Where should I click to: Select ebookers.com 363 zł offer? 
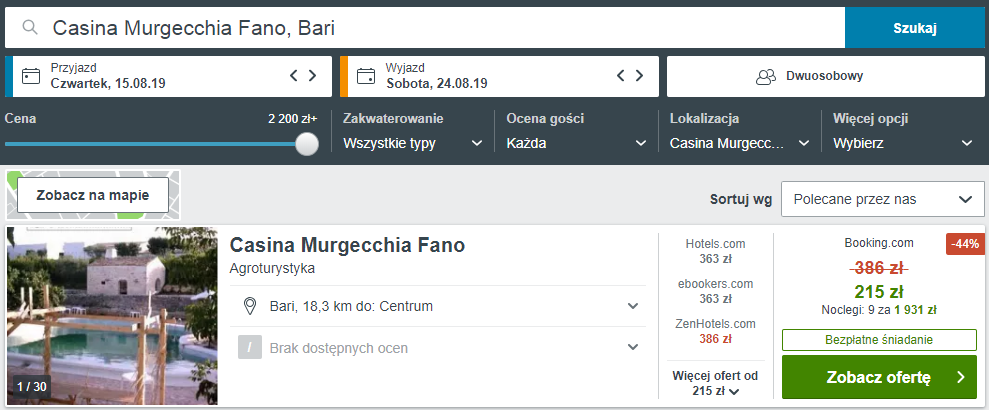point(715,291)
